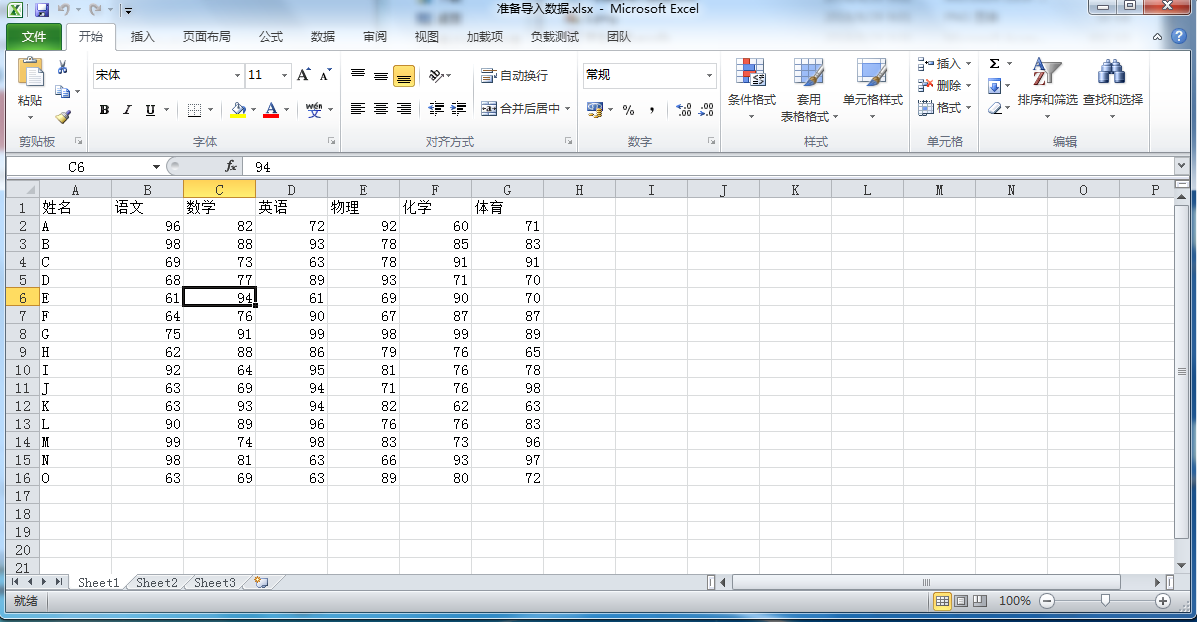Click the Save icon in quick access toolbar

40,9
